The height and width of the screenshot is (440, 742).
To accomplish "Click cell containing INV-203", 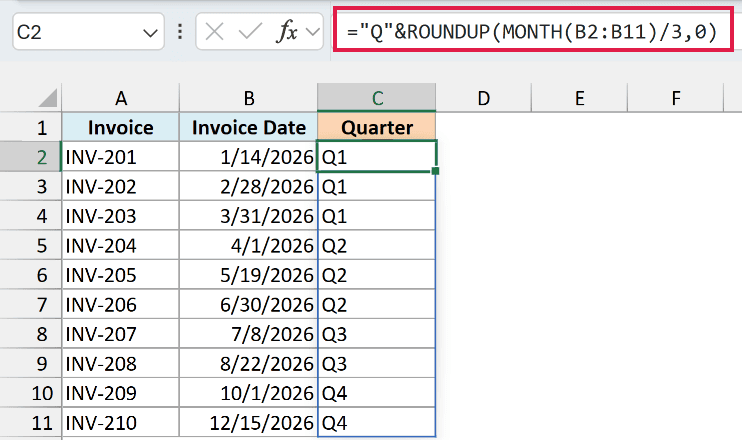I will [x=121, y=216].
